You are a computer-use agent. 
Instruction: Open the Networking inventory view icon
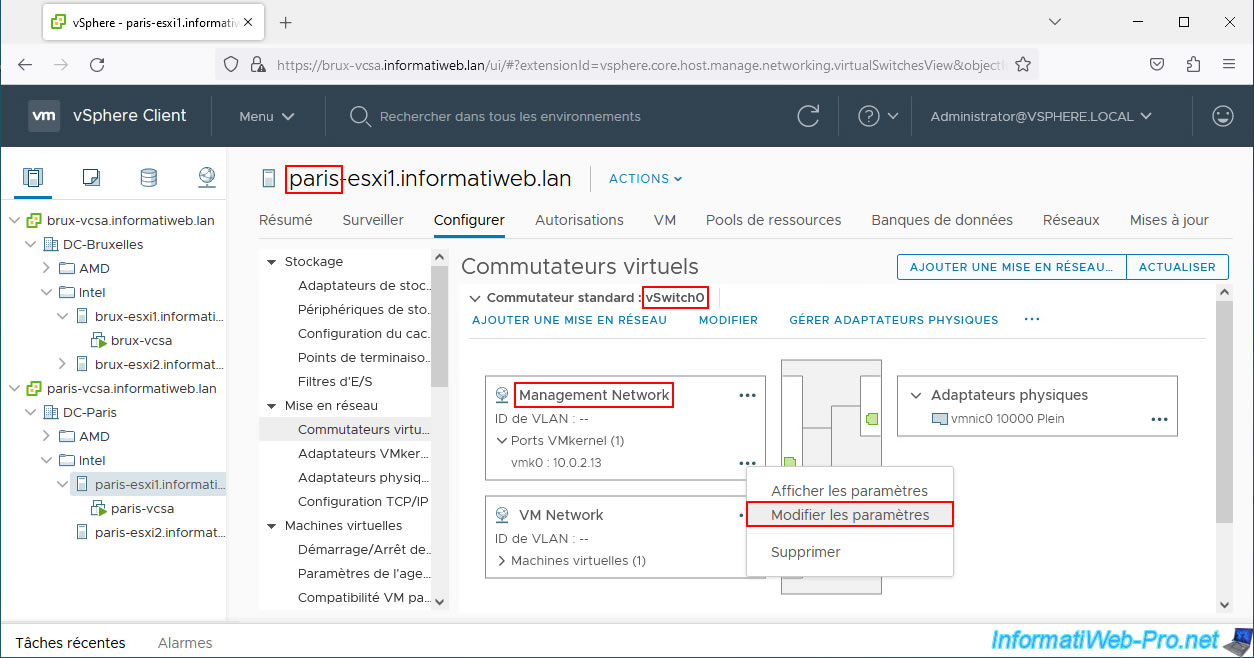coord(207,178)
